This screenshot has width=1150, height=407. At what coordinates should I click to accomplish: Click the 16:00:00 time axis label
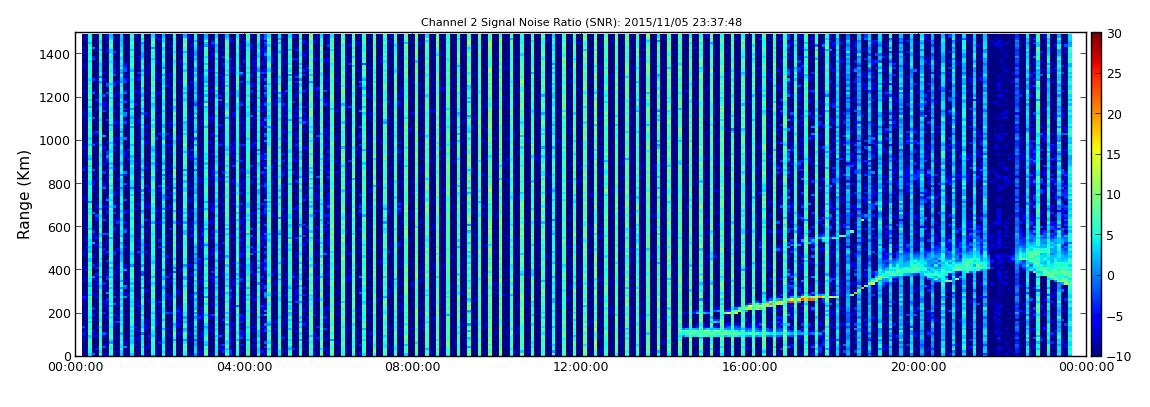click(748, 367)
